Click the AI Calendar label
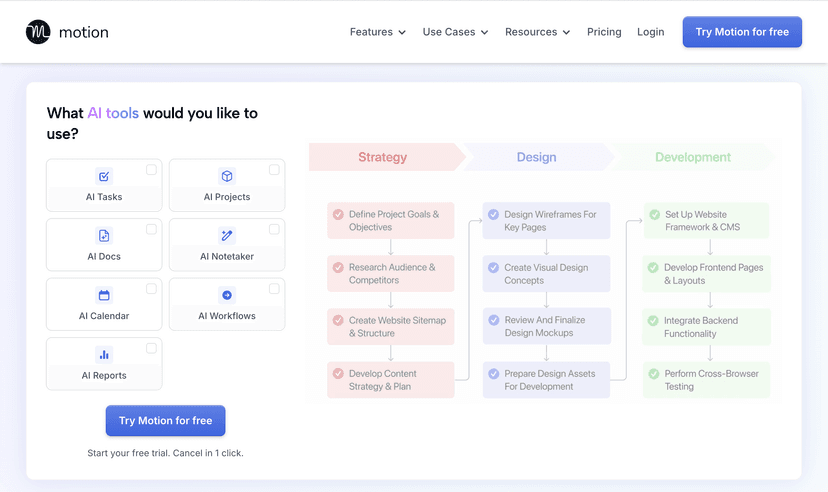The height and width of the screenshot is (492, 828). pos(104,316)
